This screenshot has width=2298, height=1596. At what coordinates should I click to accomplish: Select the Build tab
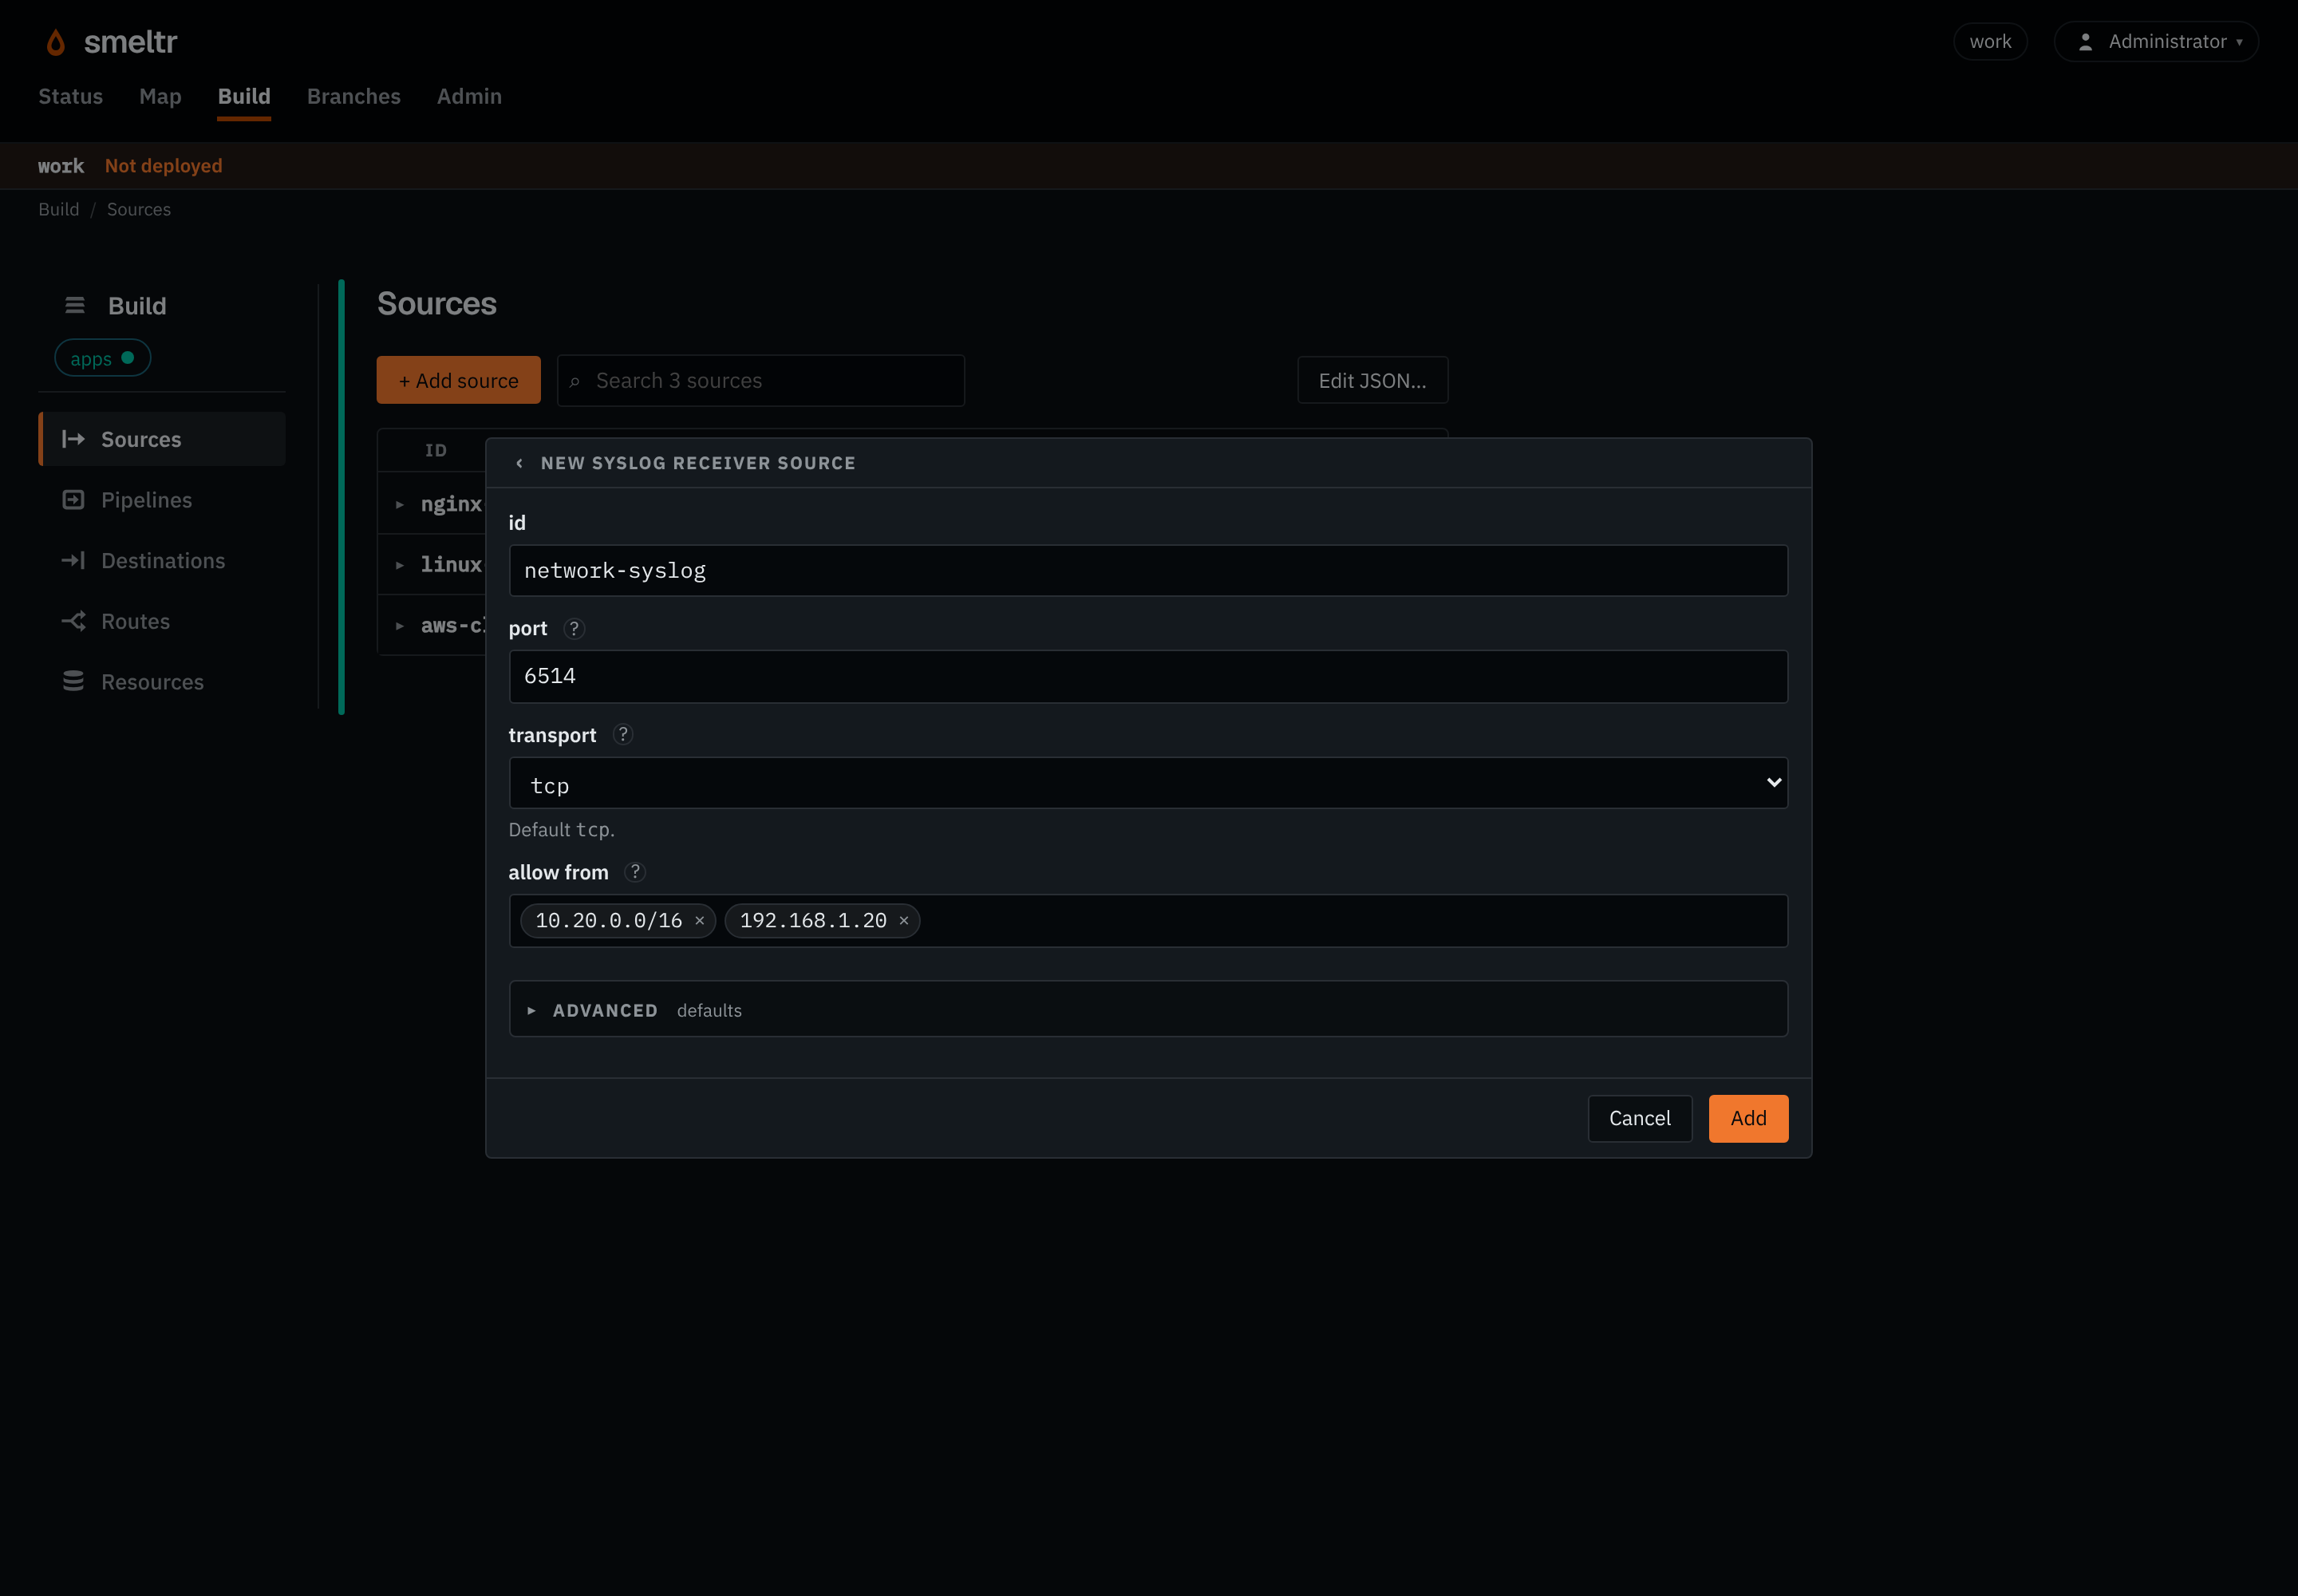244,96
